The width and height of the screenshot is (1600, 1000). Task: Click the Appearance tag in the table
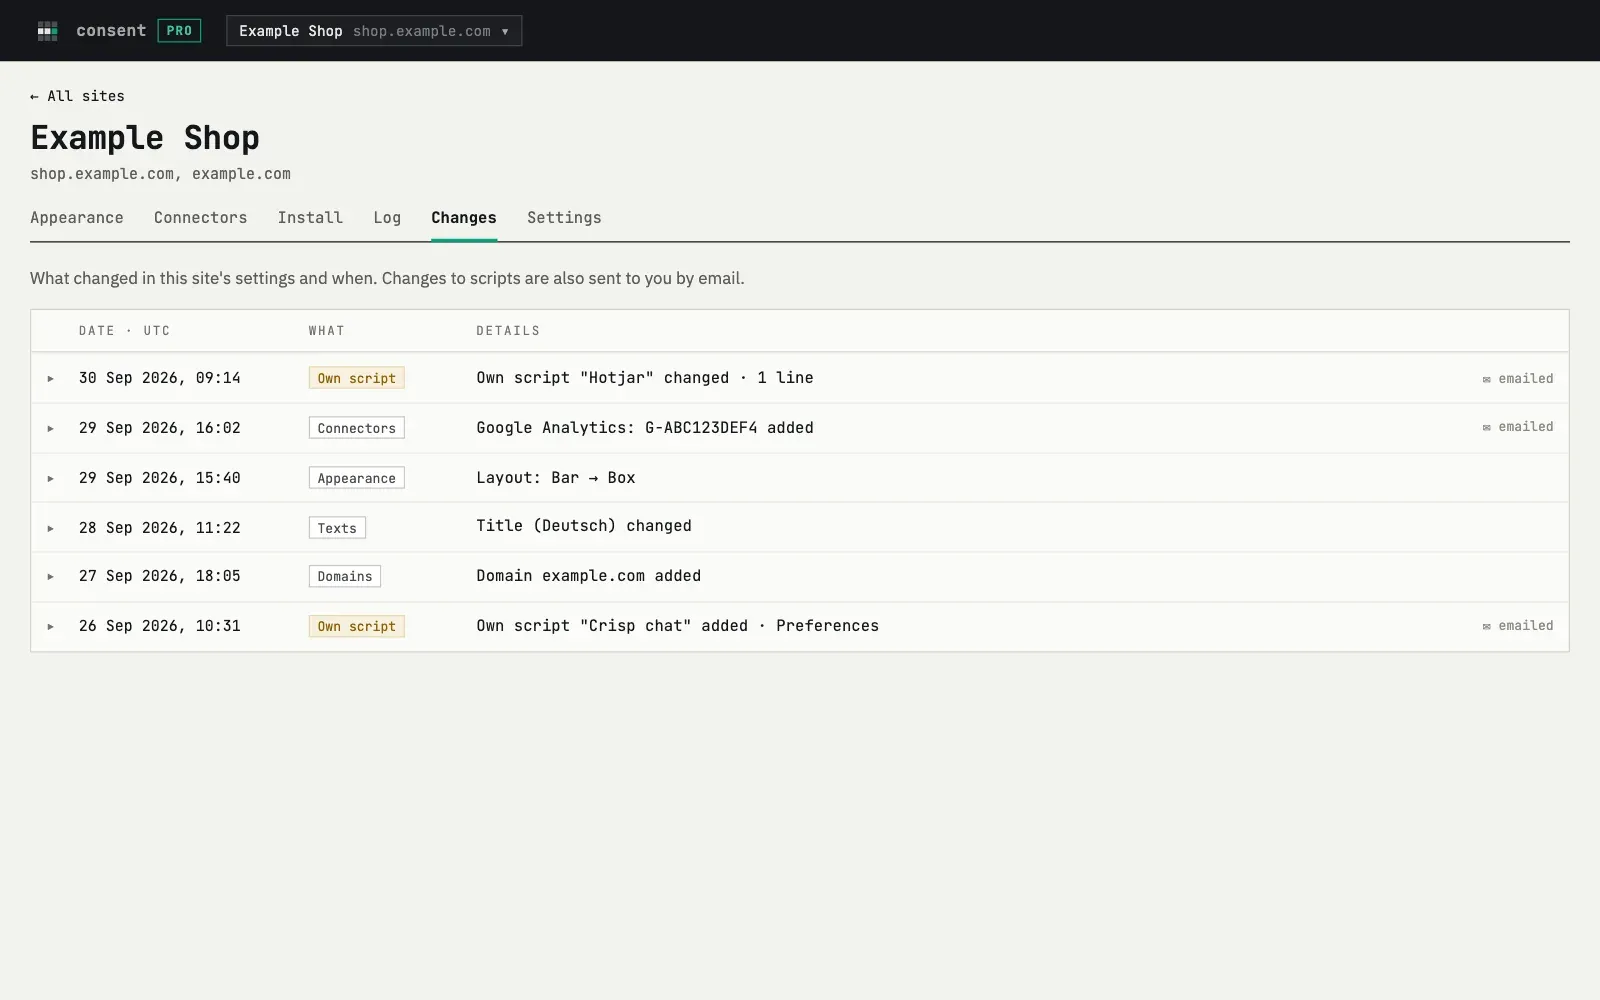tap(357, 478)
